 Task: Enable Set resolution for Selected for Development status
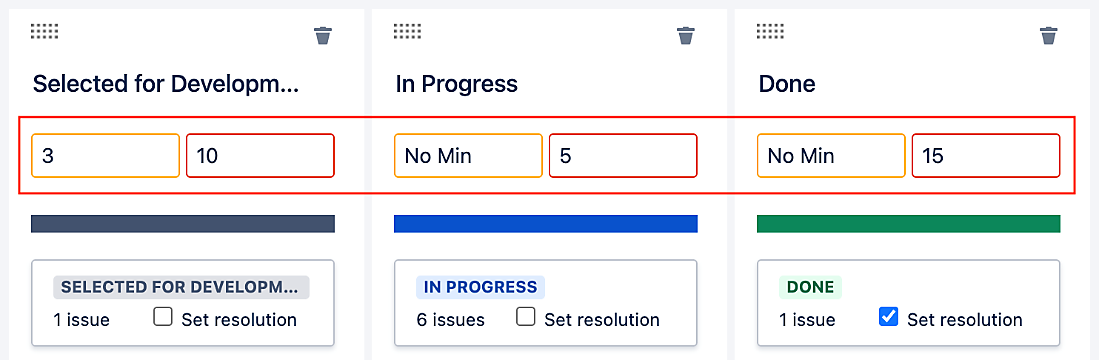click(163, 318)
